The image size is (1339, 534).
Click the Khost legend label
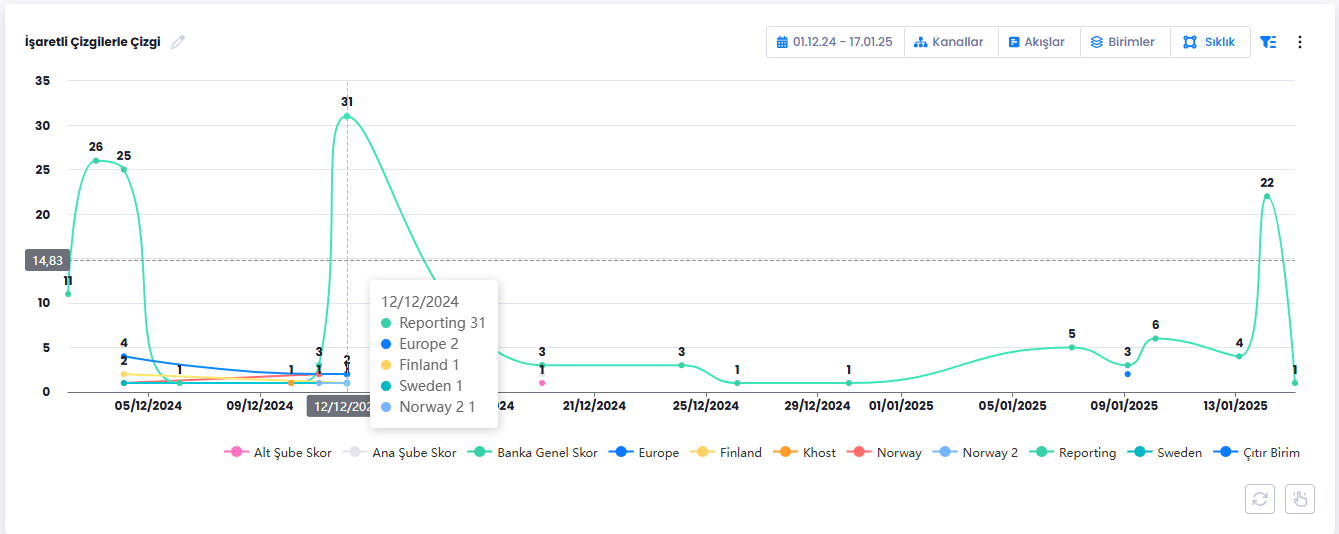tap(819, 453)
